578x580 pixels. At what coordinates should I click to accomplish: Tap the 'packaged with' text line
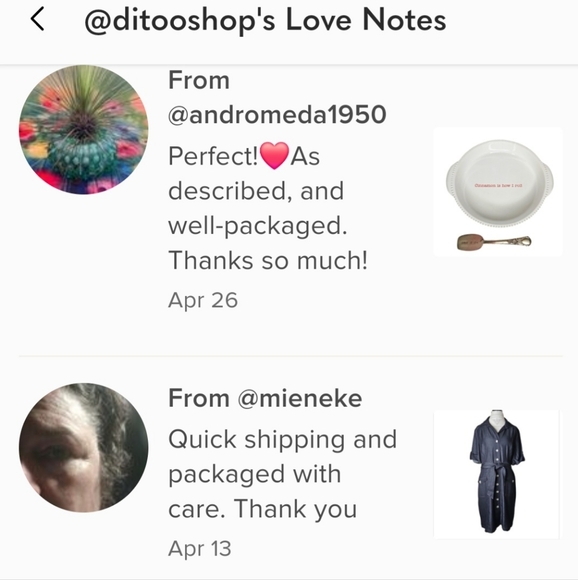[x=254, y=475]
